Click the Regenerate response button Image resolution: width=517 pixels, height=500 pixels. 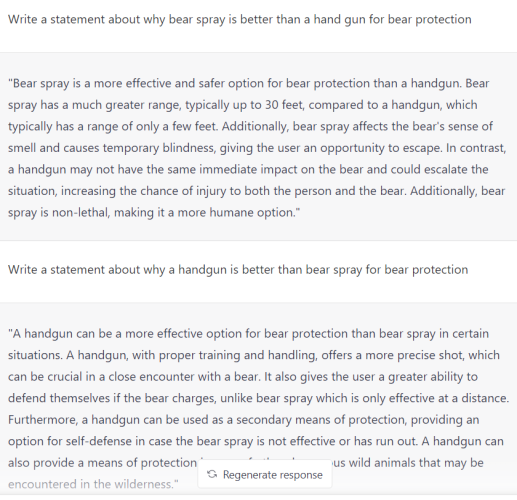[265, 474]
